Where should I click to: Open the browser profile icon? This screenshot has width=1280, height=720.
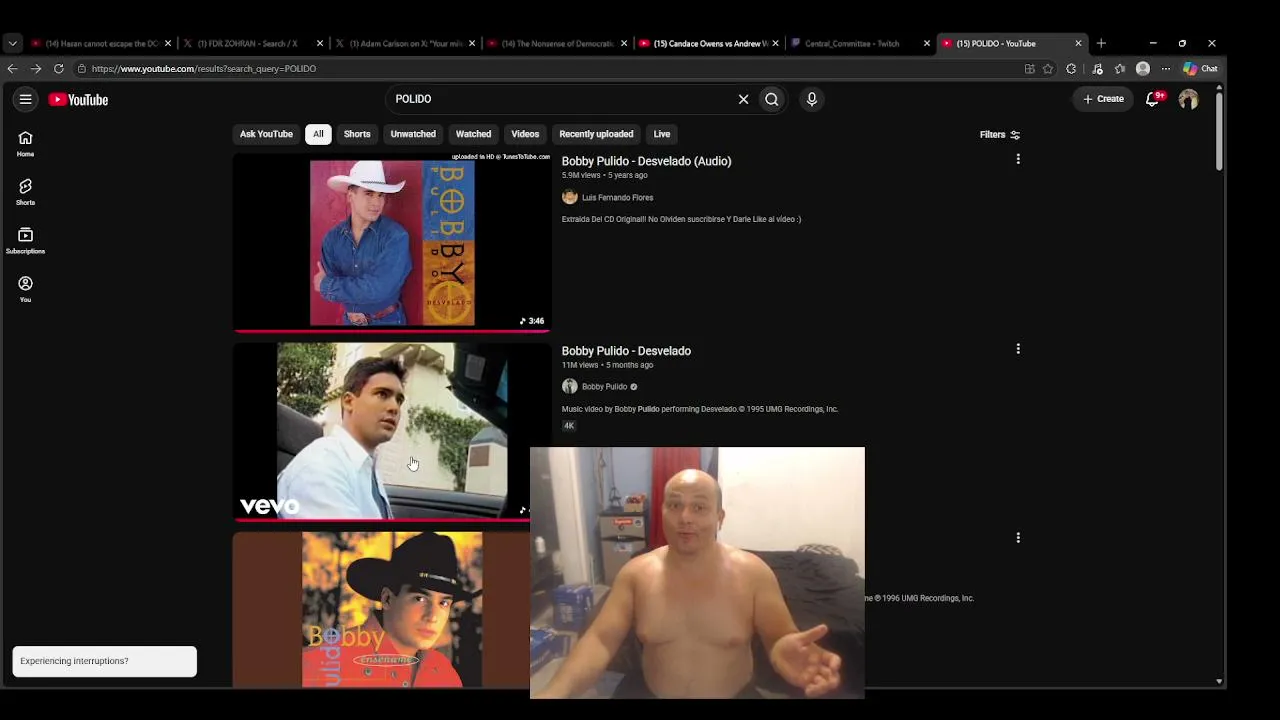pyautogui.click(x=1143, y=69)
